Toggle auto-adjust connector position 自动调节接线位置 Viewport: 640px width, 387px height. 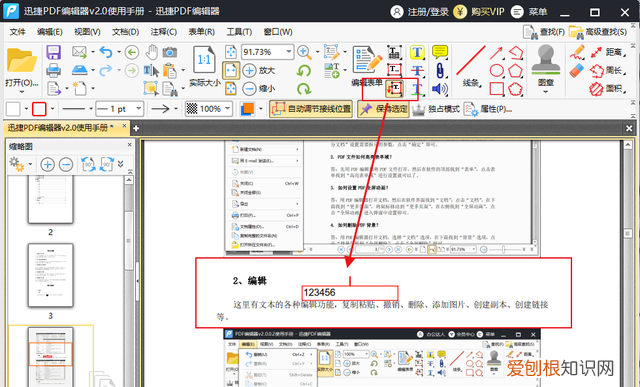(311, 109)
